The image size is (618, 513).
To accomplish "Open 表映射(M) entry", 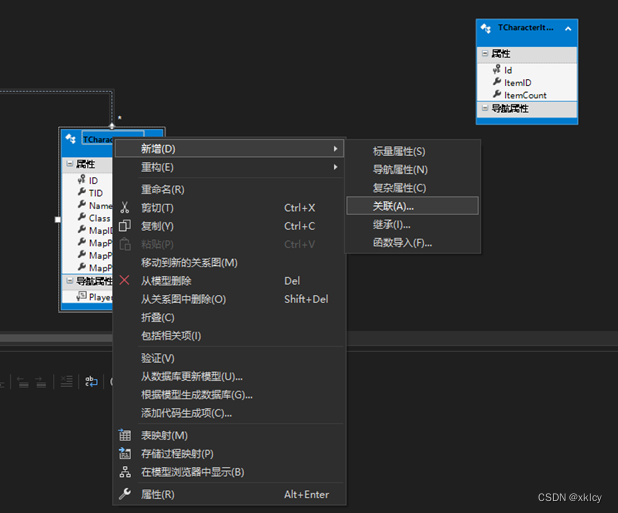I will [x=229, y=435].
